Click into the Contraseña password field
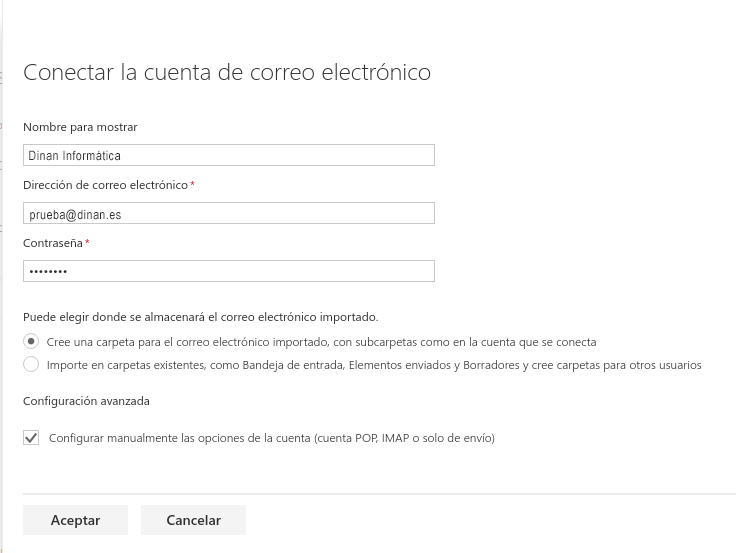This screenshot has width=736, height=553. [228, 271]
